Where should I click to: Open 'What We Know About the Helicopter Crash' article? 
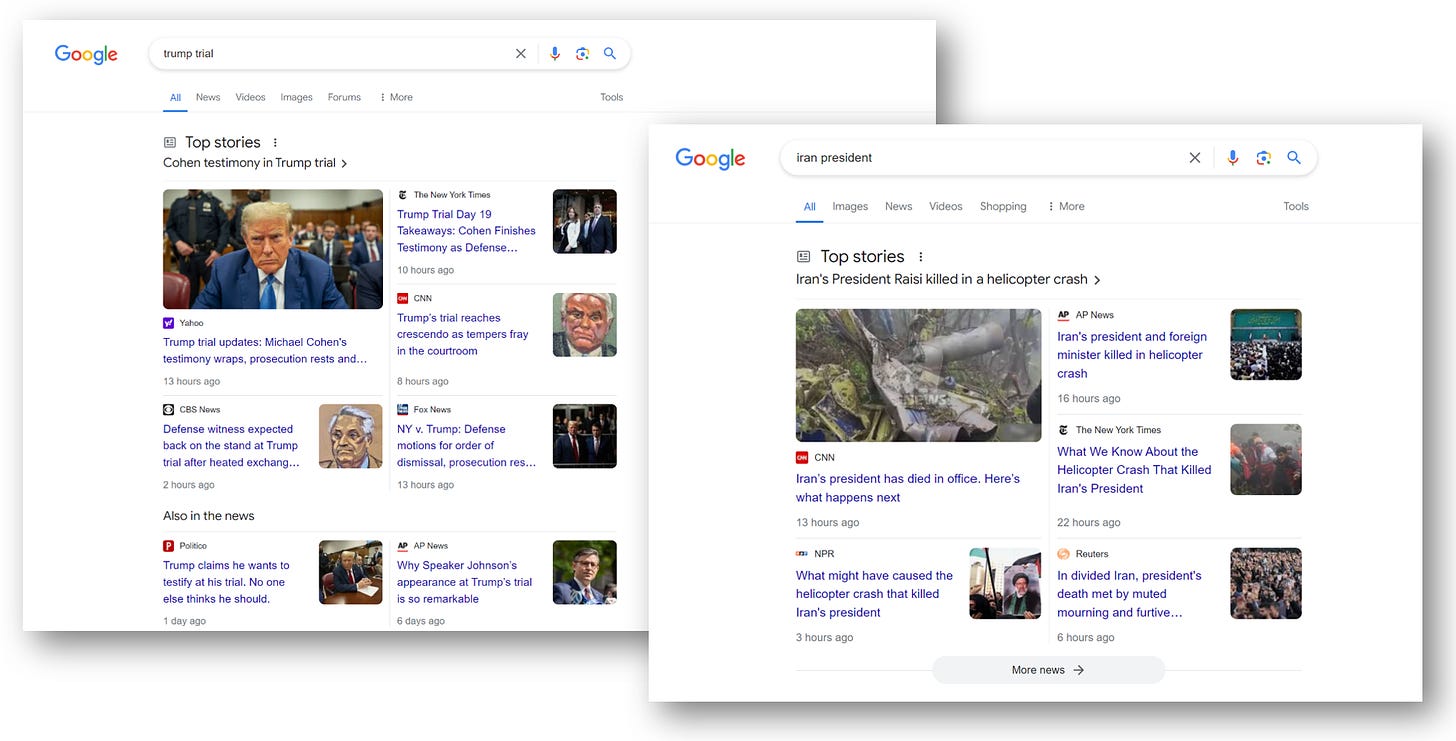click(x=1134, y=470)
